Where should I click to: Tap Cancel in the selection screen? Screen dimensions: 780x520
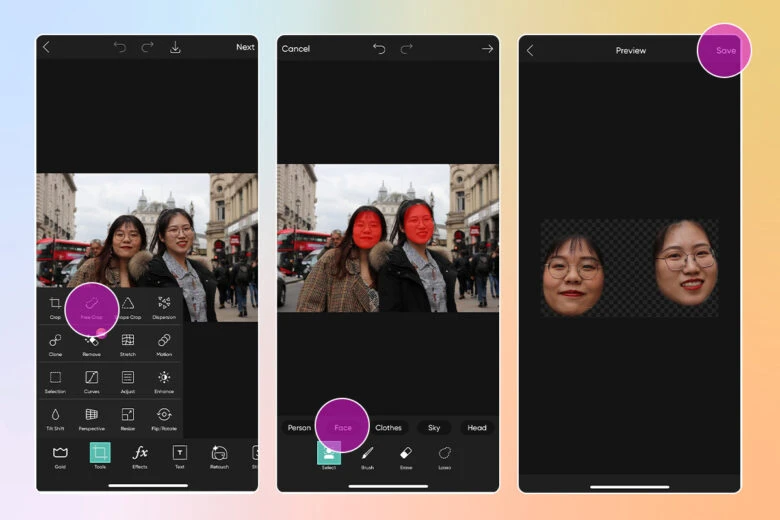[x=296, y=48]
